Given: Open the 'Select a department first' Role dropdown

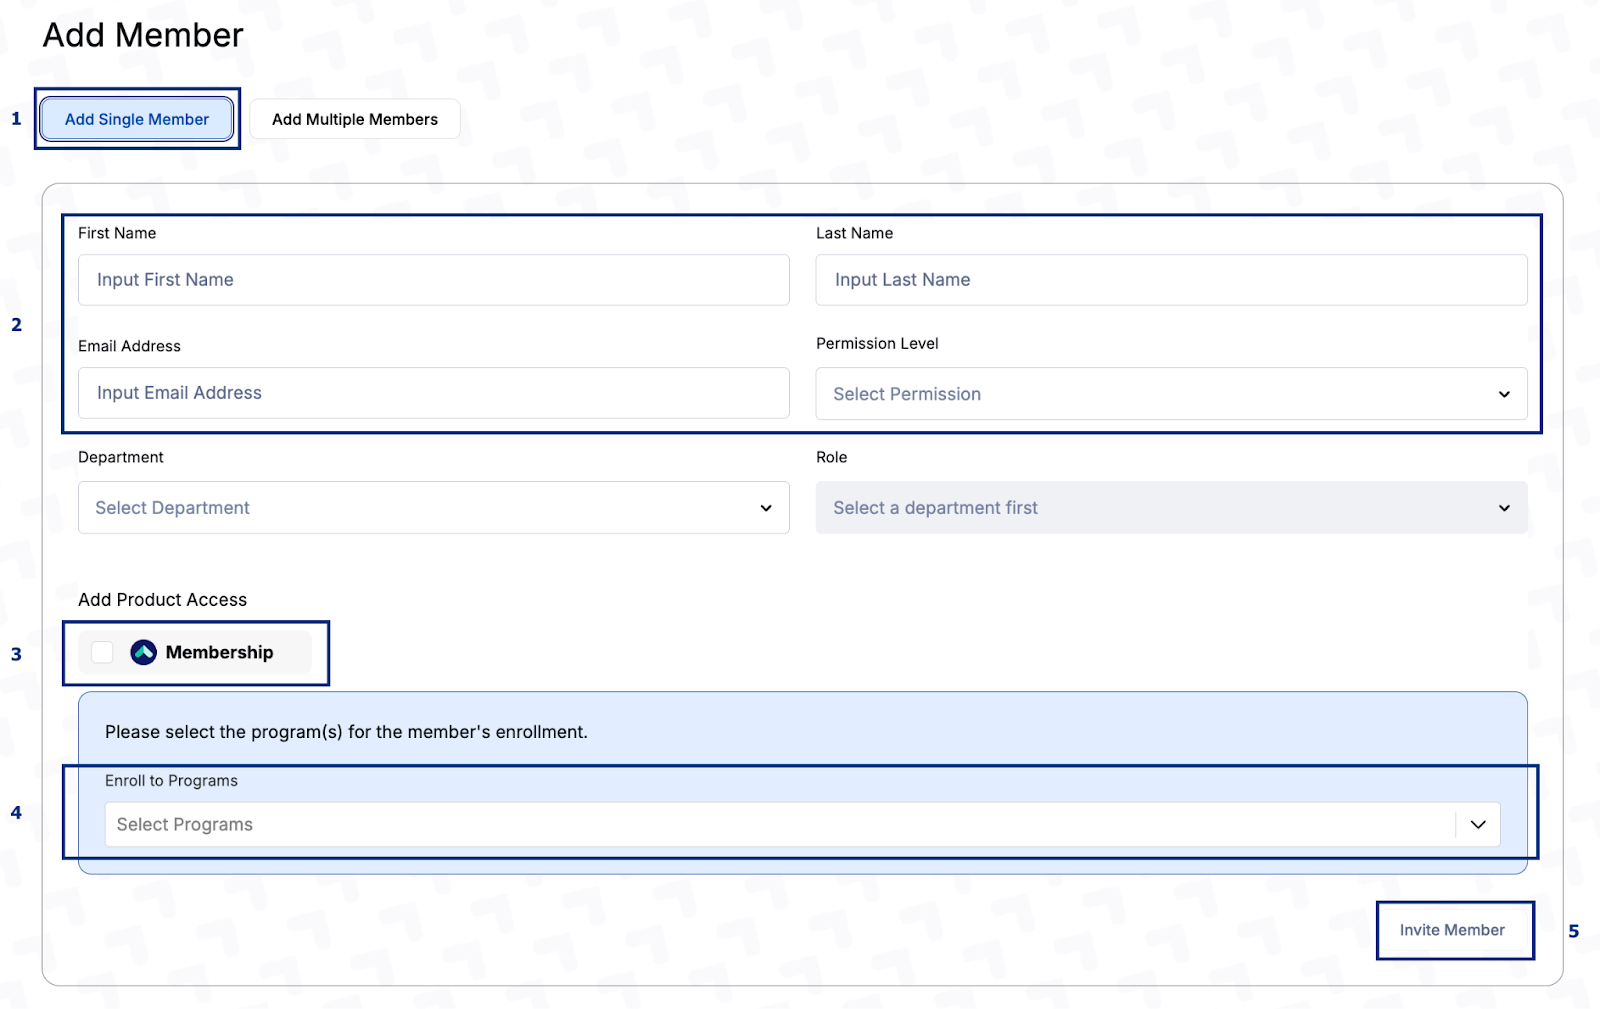Looking at the screenshot, I should click(935, 508).
